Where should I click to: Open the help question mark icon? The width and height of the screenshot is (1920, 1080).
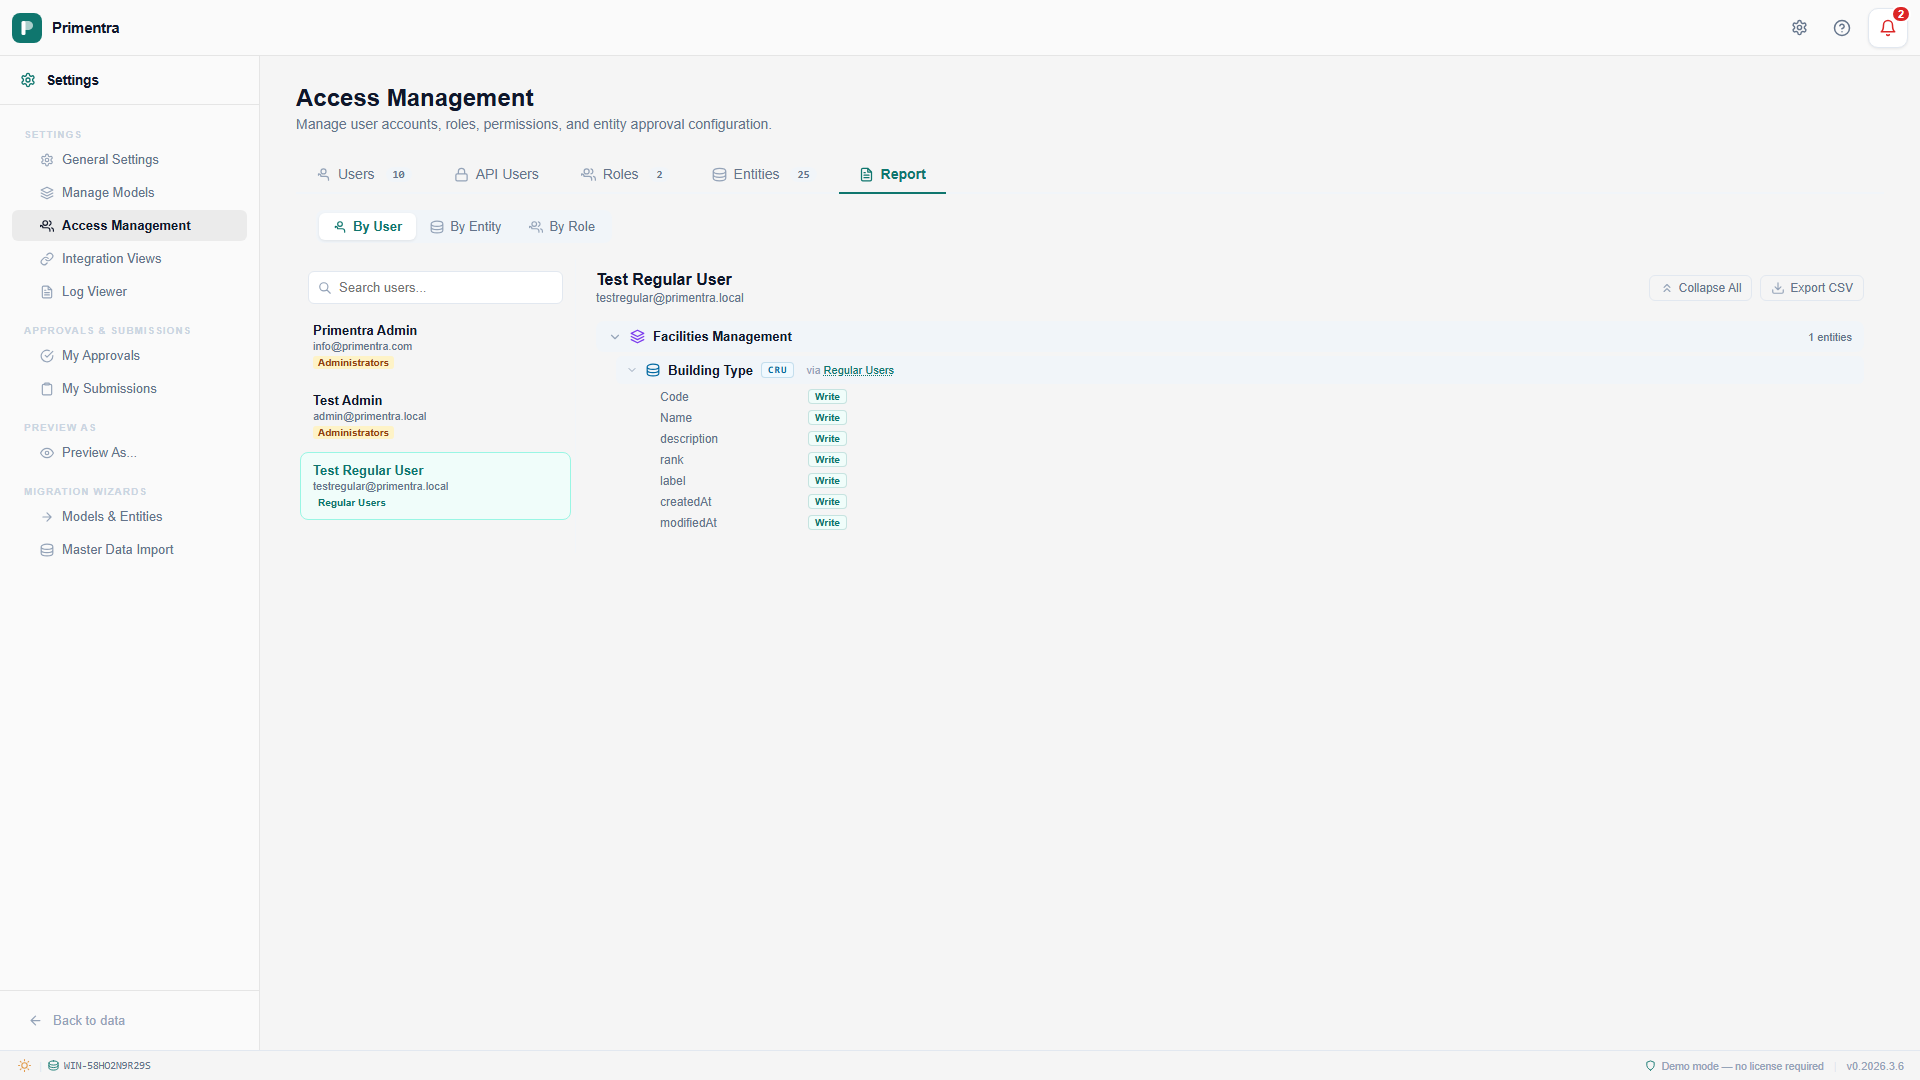(1842, 28)
